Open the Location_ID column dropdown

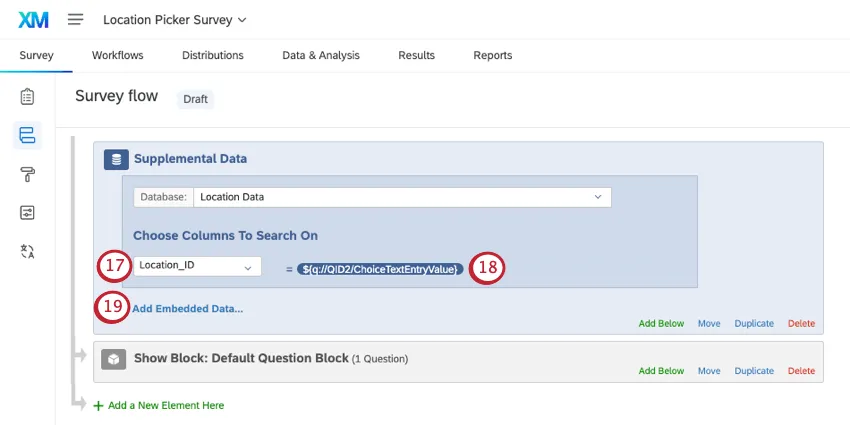coord(196,266)
